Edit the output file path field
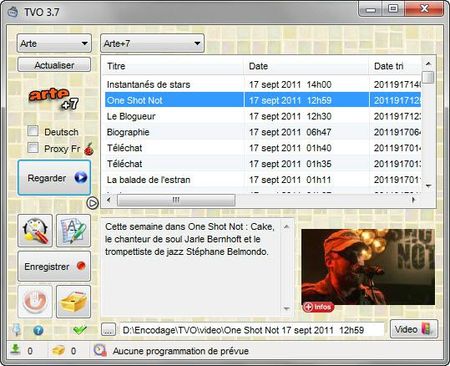 [252, 330]
